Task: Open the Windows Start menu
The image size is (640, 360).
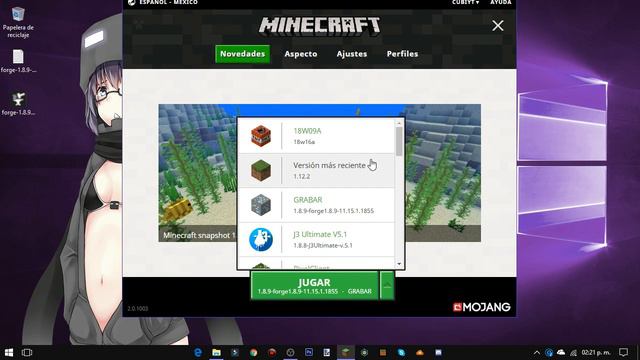Action: pos(9,352)
